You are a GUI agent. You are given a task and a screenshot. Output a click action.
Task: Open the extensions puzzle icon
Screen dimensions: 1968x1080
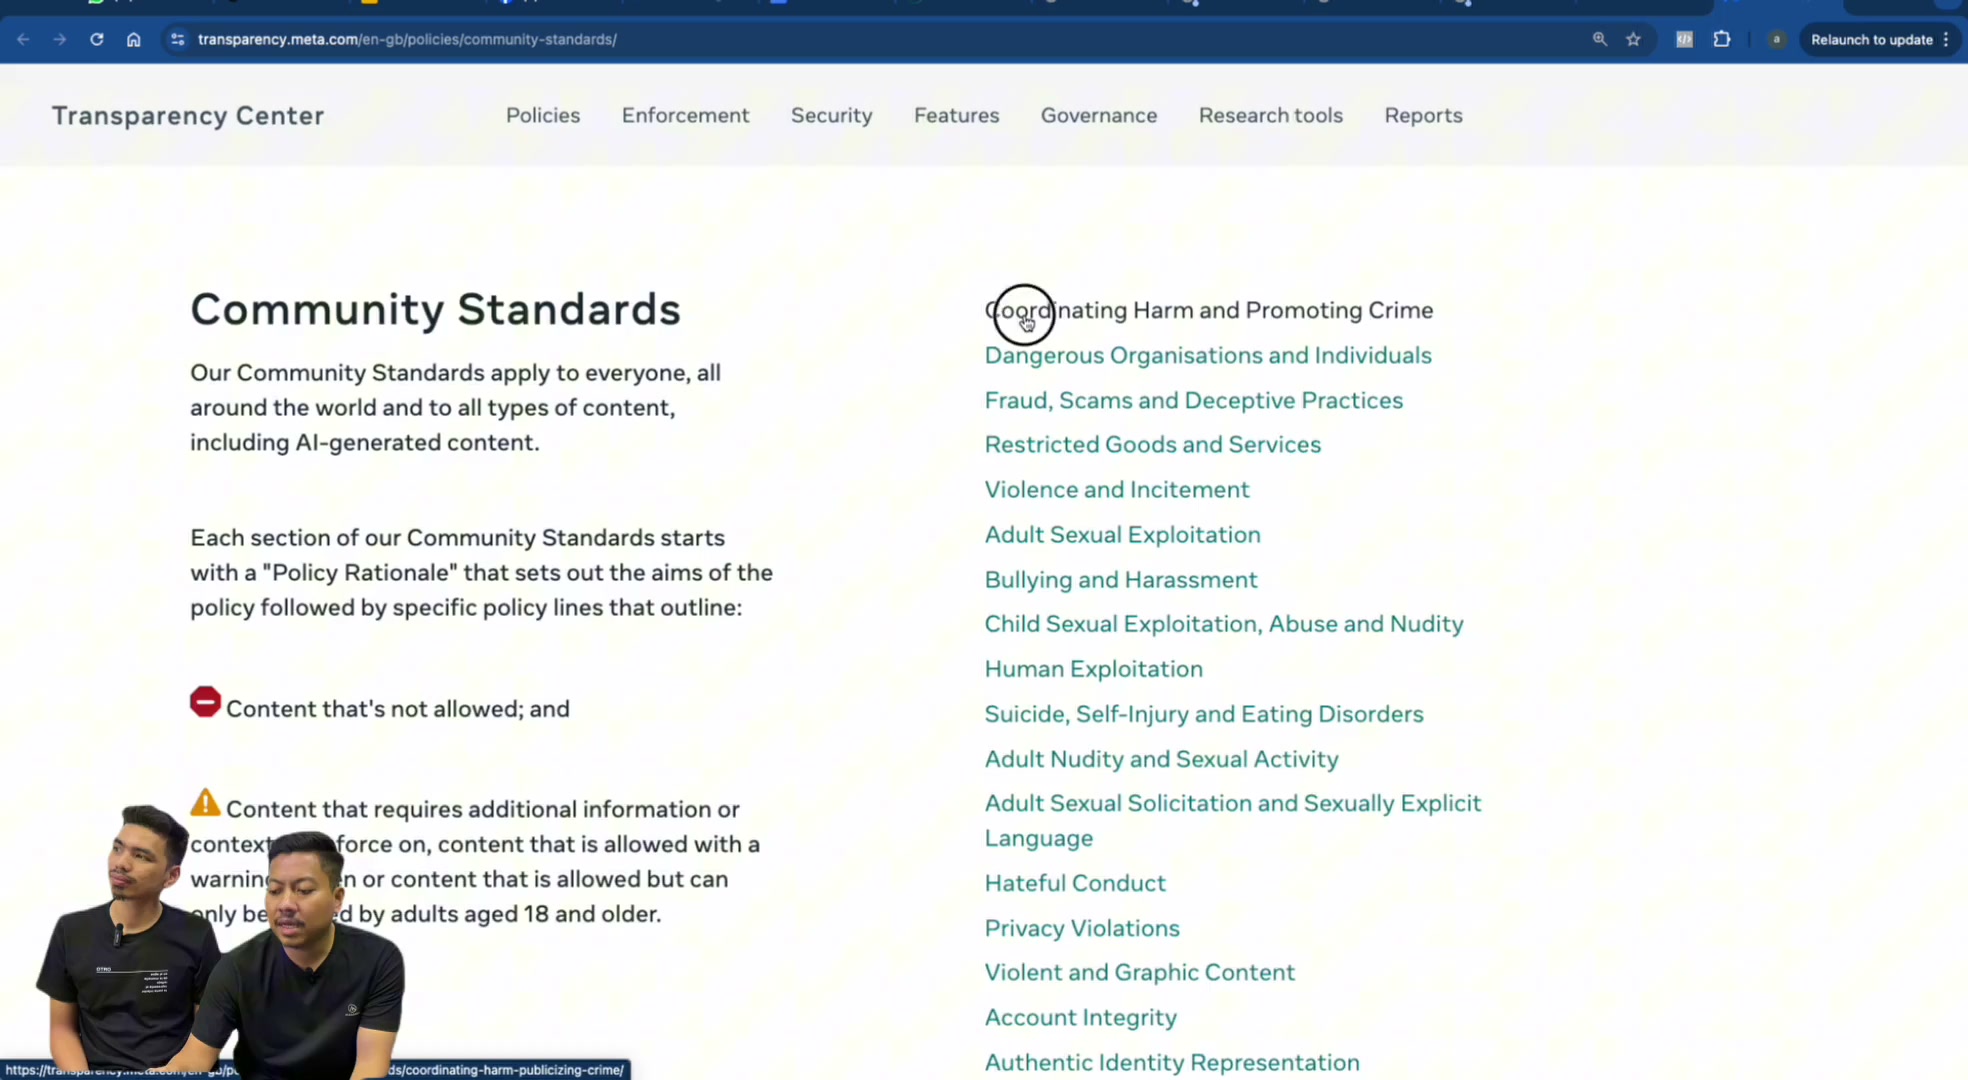pyautogui.click(x=1721, y=39)
